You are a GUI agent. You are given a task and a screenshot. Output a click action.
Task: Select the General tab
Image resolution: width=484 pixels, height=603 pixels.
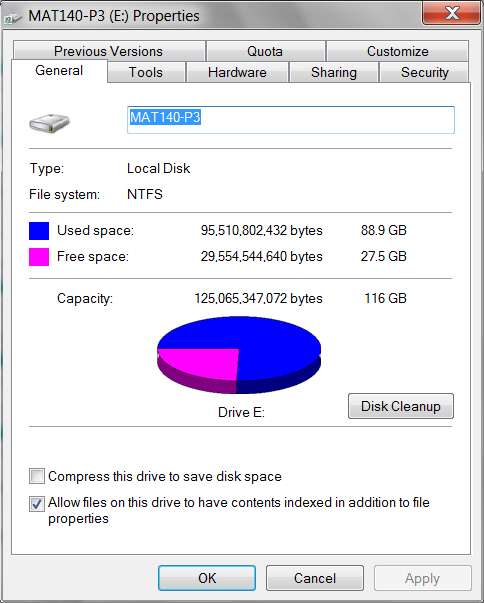(59, 71)
